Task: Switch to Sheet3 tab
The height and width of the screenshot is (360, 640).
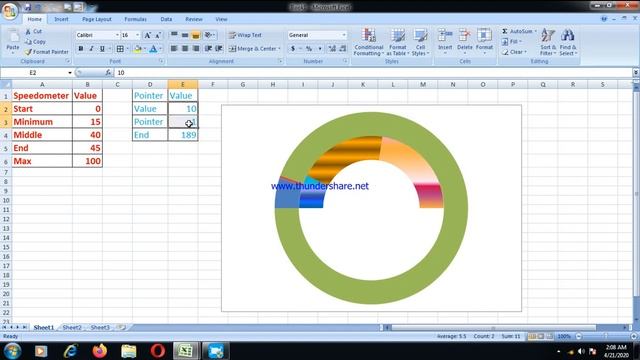Action: coord(100,327)
